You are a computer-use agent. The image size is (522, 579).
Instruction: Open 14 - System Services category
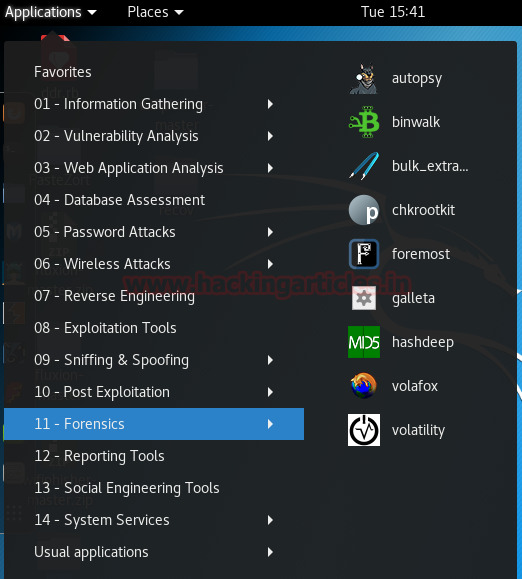coord(154,520)
